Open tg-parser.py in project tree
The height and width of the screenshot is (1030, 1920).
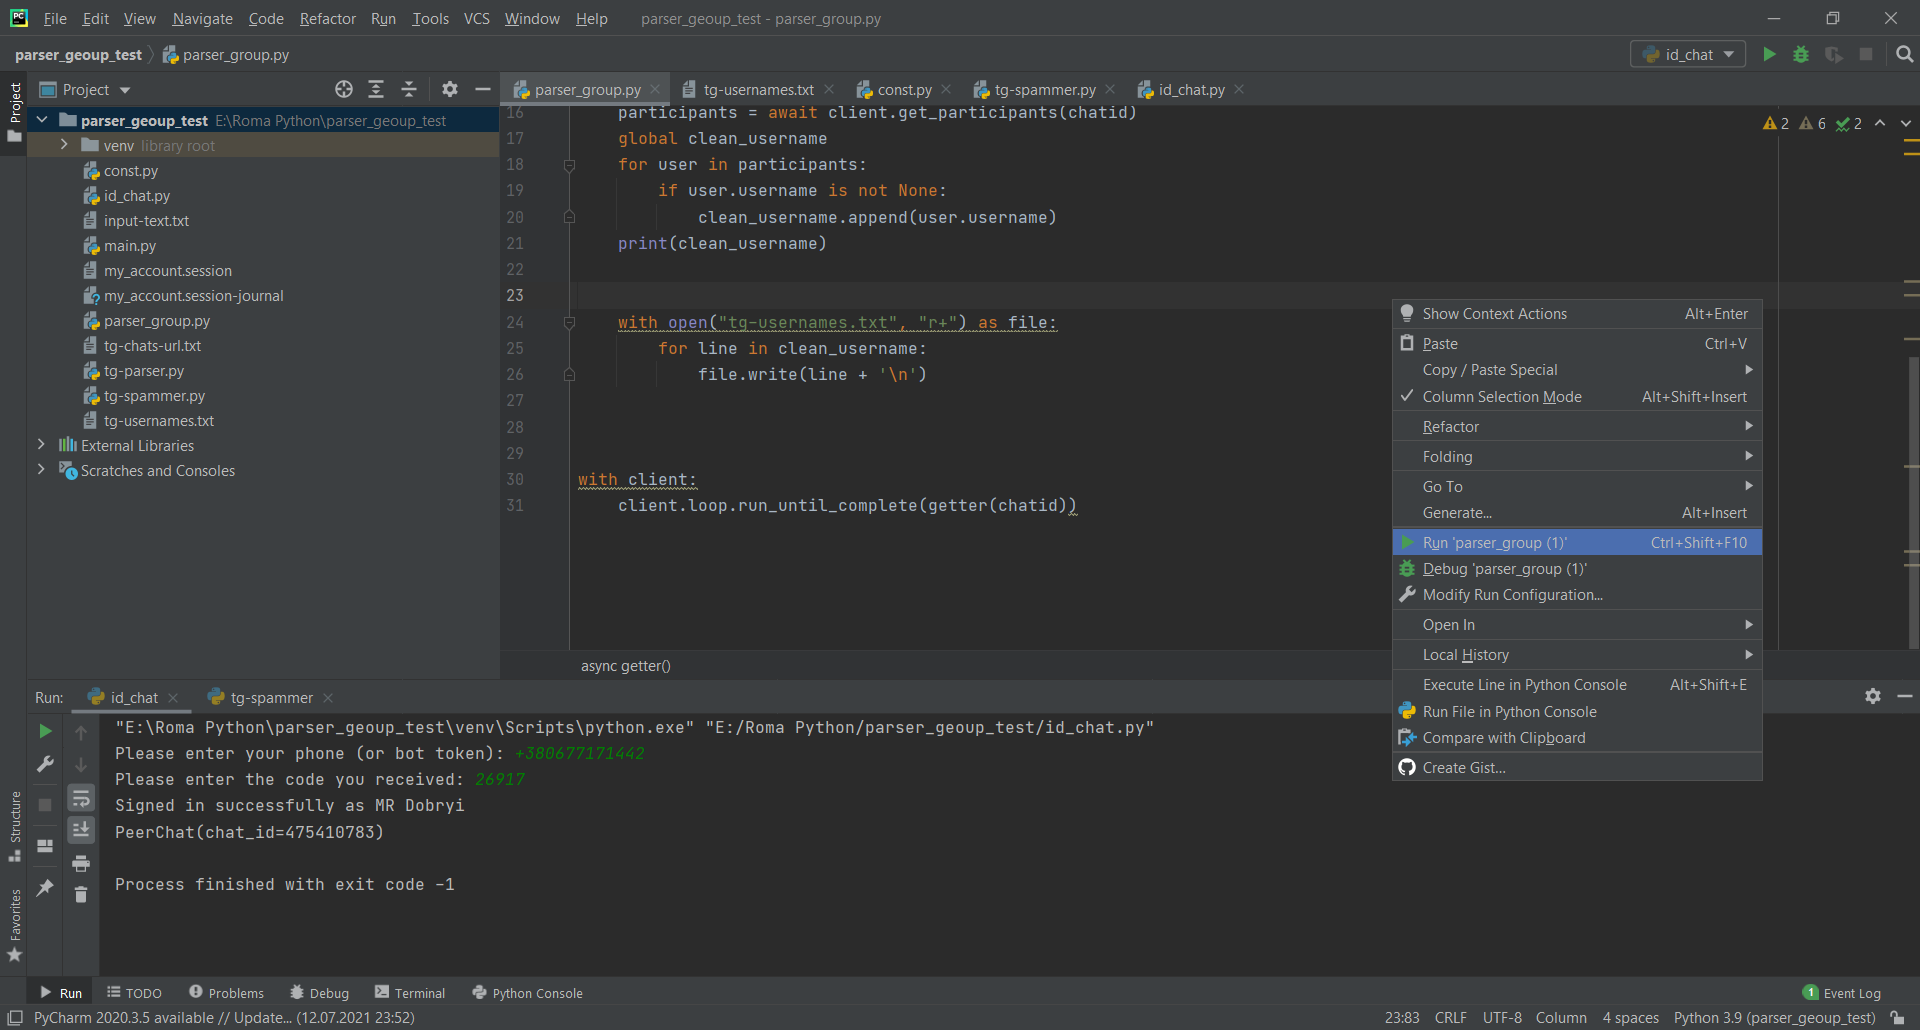[144, 371]
